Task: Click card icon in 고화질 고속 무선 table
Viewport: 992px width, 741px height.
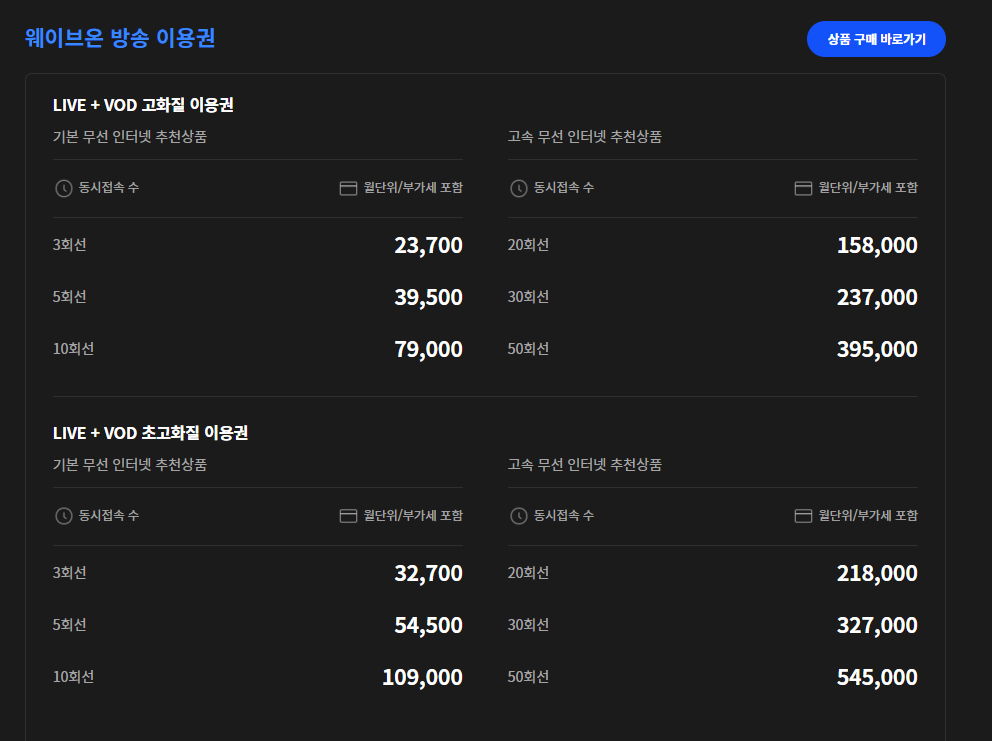Action: (803, 188)
